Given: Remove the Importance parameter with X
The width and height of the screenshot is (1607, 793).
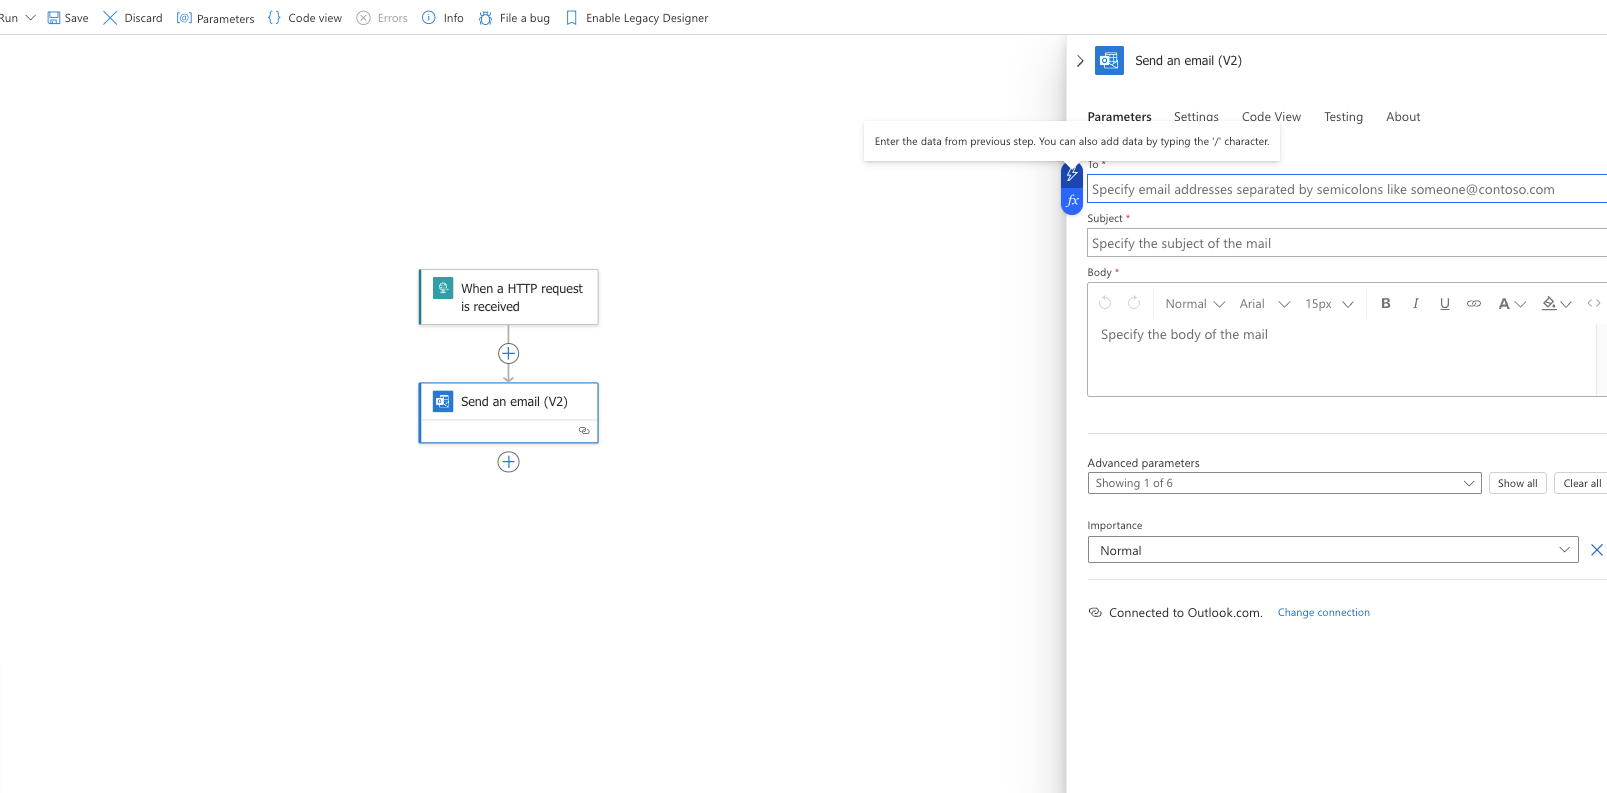Looking at the screenshot, I should click(x=1596, y=550).
